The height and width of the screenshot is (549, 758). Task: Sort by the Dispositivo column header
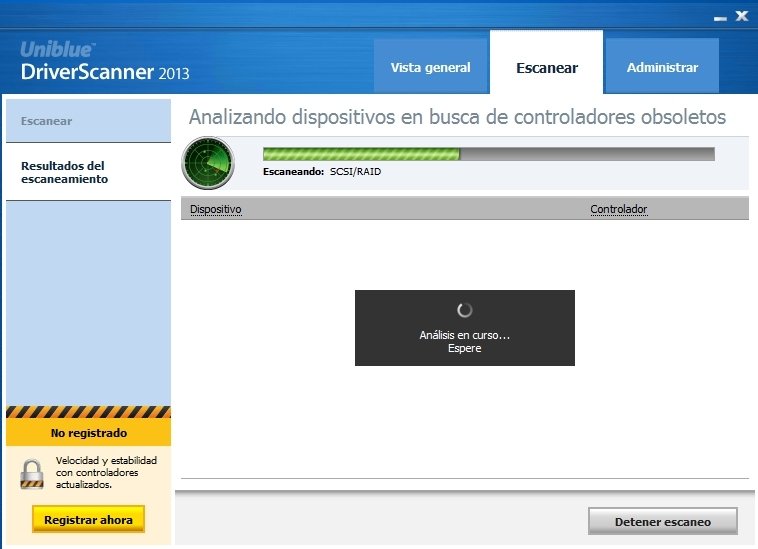click(x=216, y=209)
